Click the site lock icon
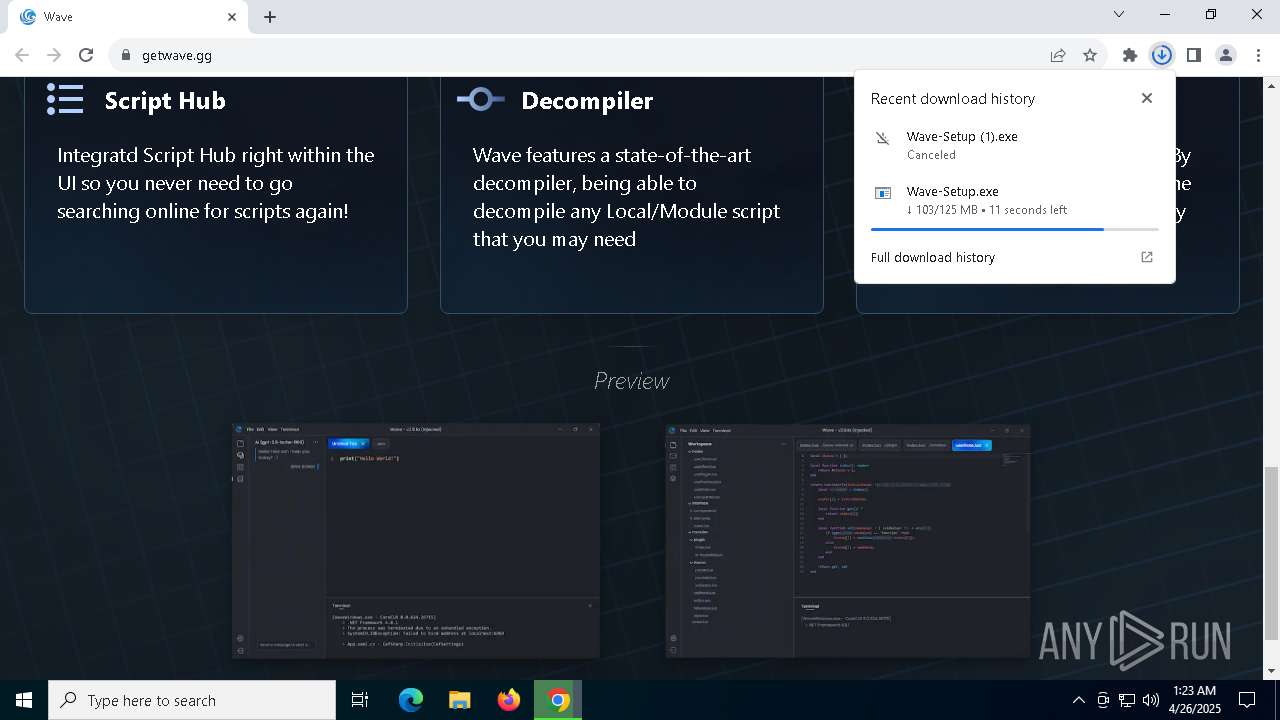The image size is (1280, 720). (125, 55)
